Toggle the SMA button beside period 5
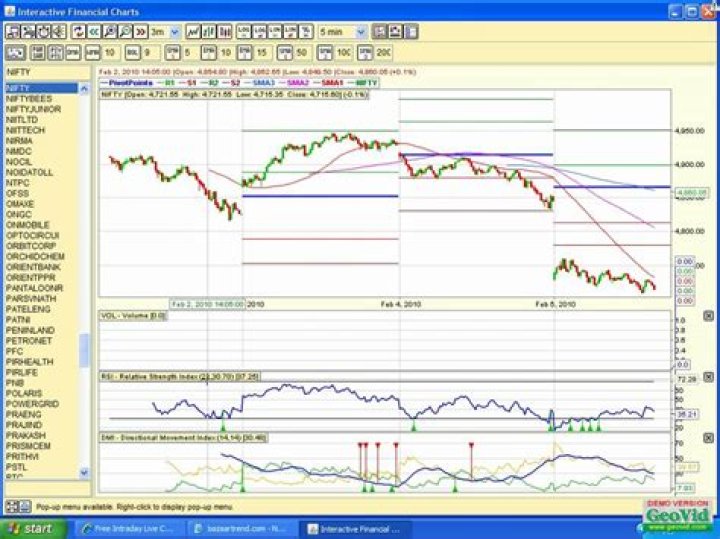 (173, 53)
